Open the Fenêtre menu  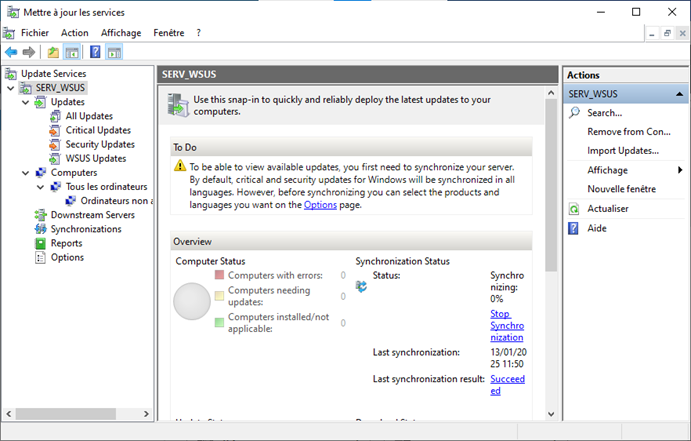click(169, 33)
